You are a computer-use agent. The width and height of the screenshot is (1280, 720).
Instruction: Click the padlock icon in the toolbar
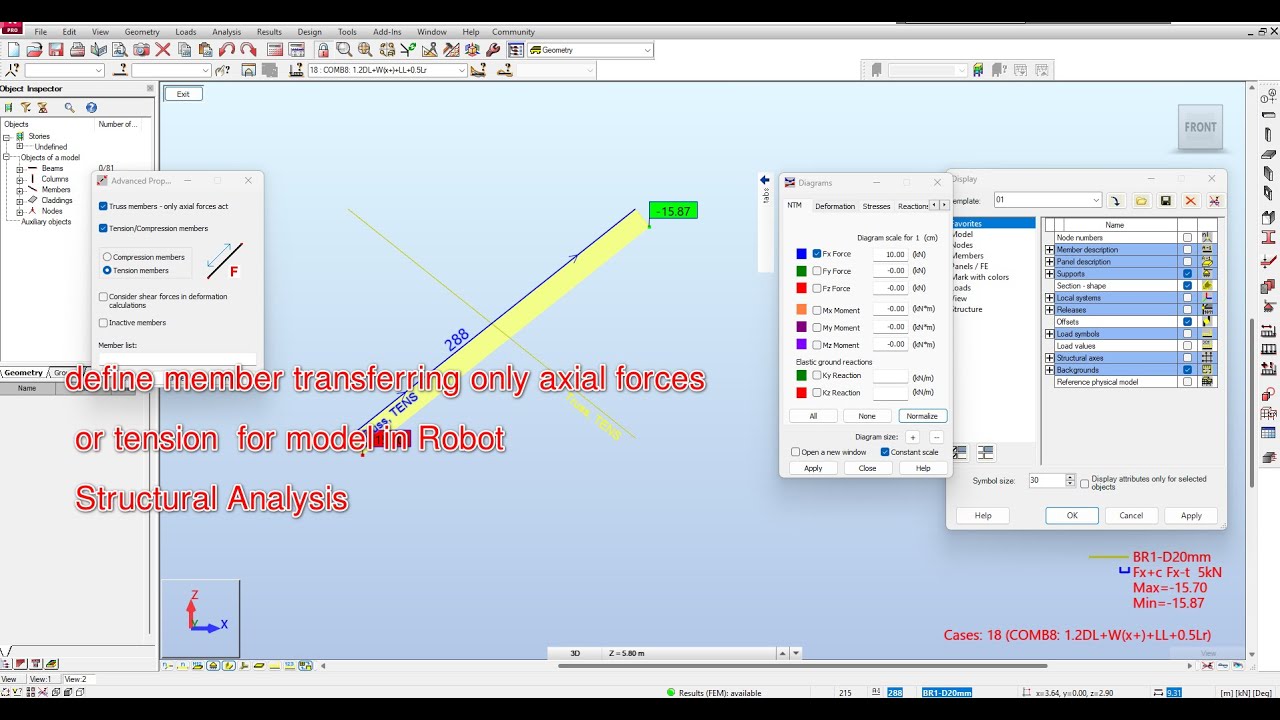[323, 50]
